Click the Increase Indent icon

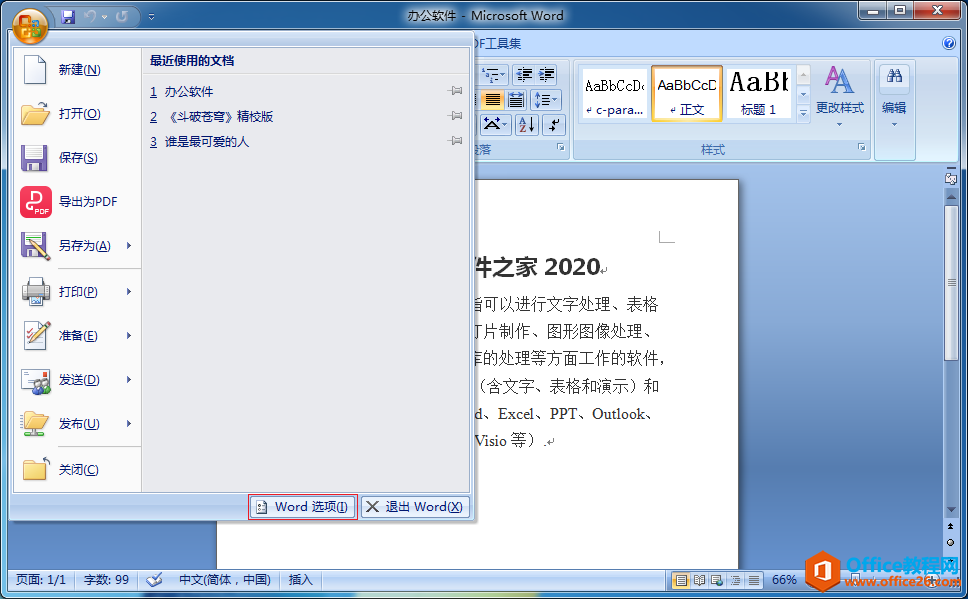(546, 75)
